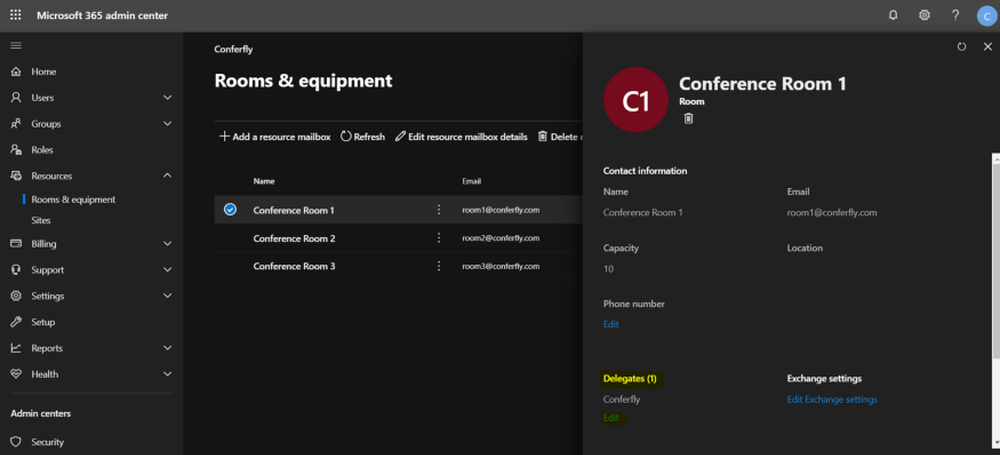Viewport: 1000px width, 455px height.
Task: Click the Settings gear in sidebar
Action: (x=16, y=296)
